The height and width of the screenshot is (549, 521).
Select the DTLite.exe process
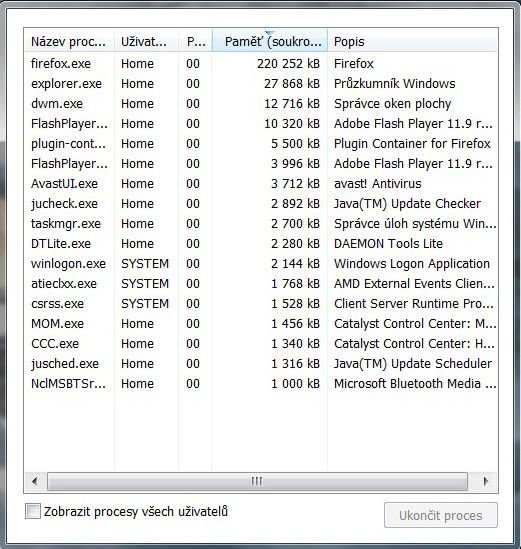261,243
